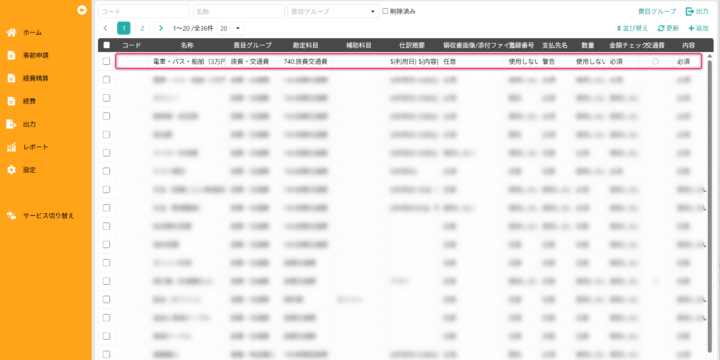Focus the 名称 search field
720x360 pixels.
point(238,11)
